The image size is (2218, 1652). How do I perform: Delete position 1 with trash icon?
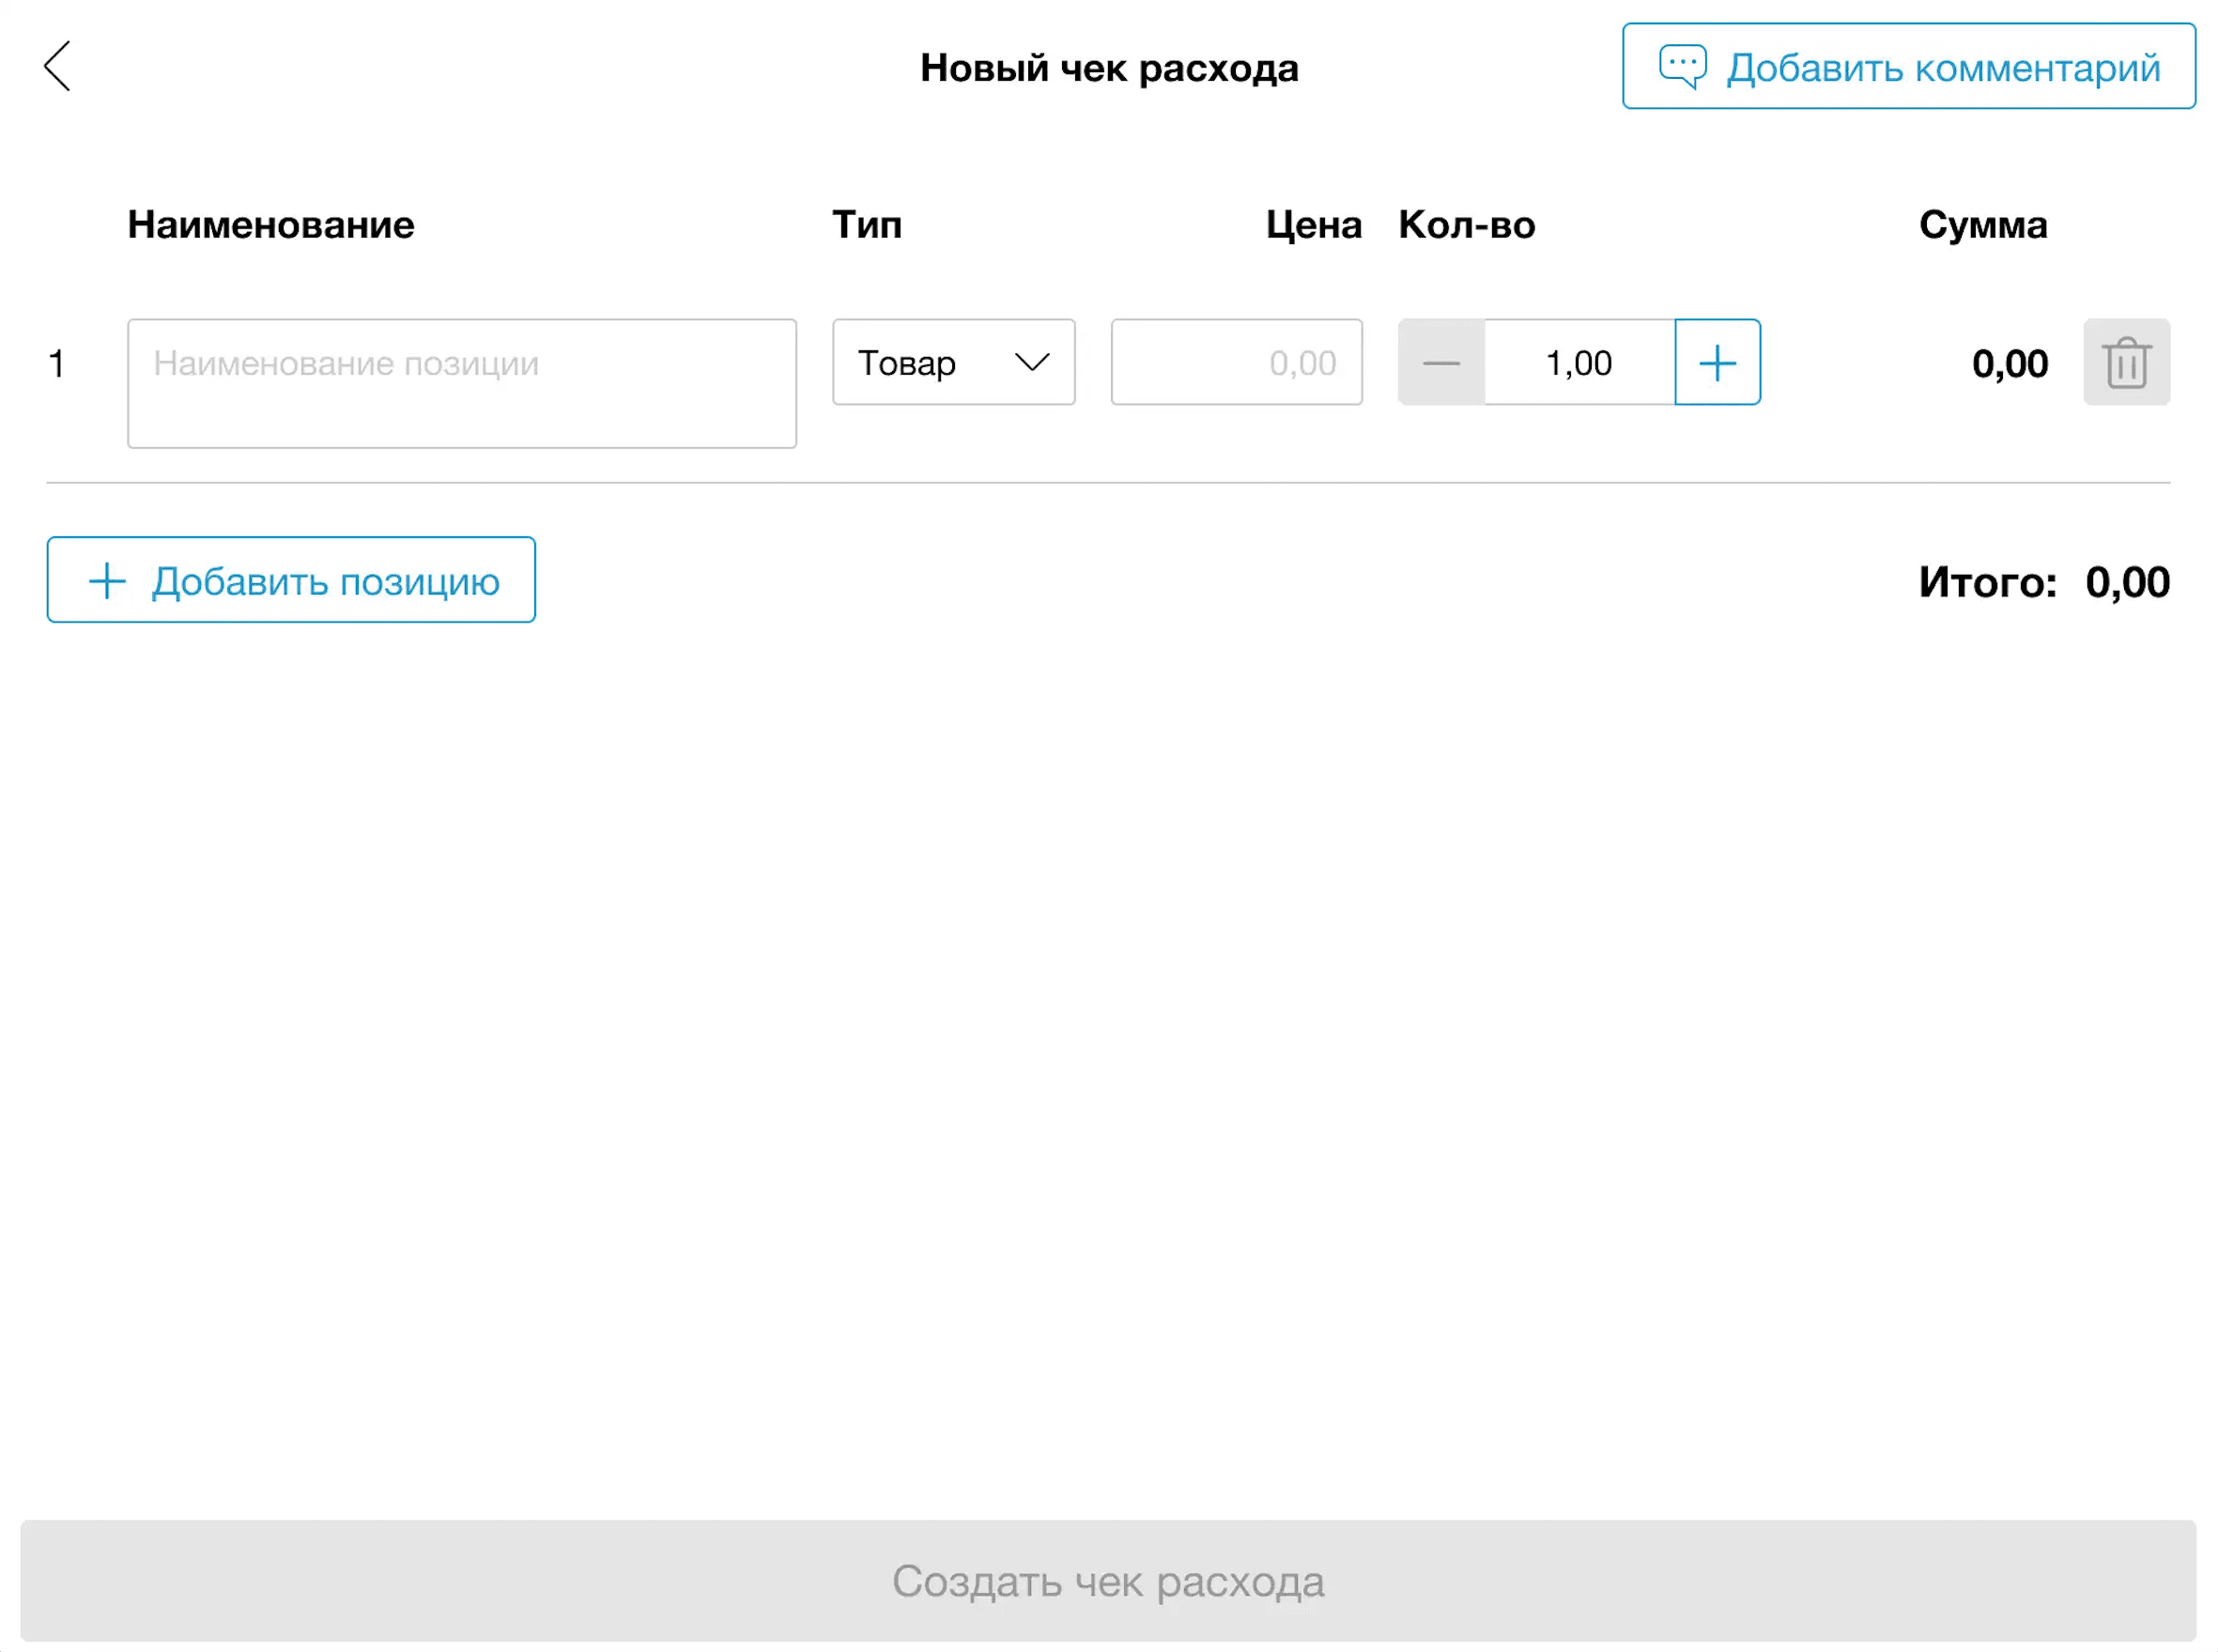[2126, 362]
